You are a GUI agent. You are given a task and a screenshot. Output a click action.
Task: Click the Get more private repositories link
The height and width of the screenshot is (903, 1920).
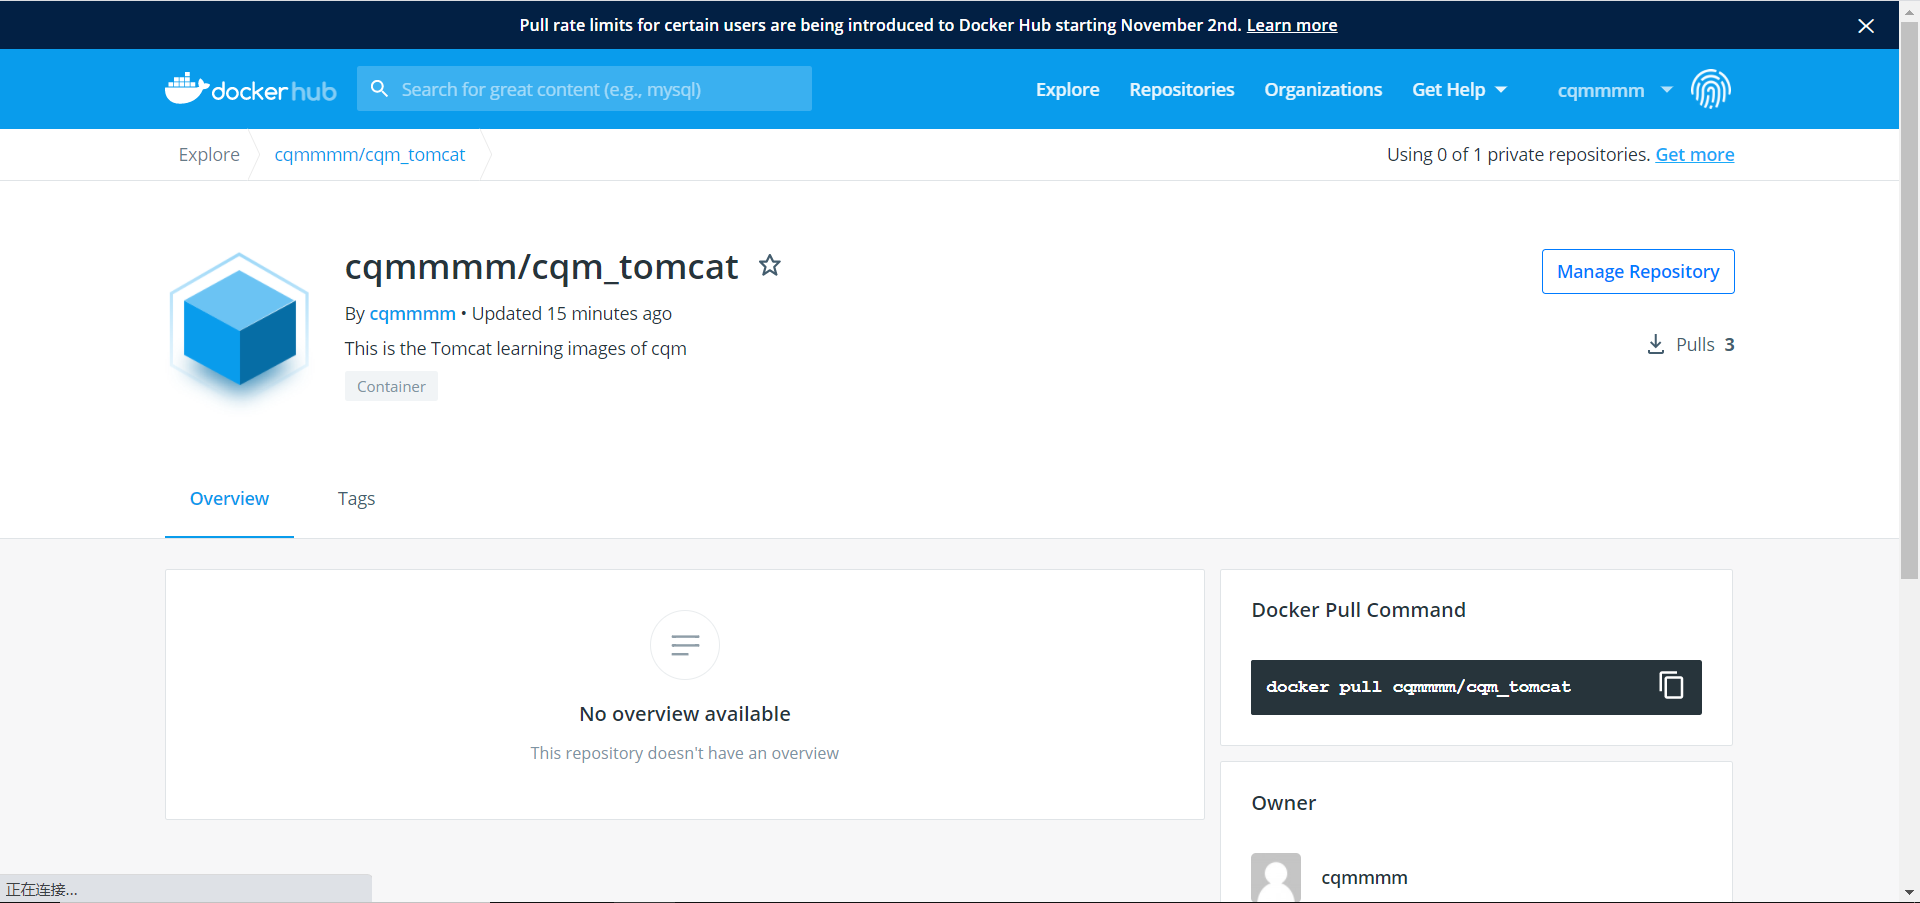(x=1695, y=154)
